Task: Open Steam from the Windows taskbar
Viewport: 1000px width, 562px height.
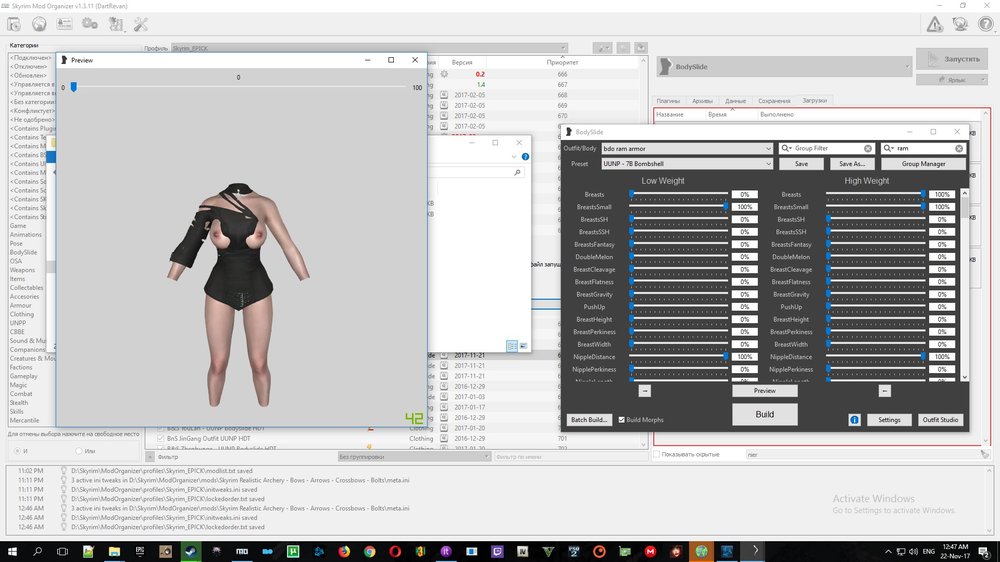Action: 190,551
